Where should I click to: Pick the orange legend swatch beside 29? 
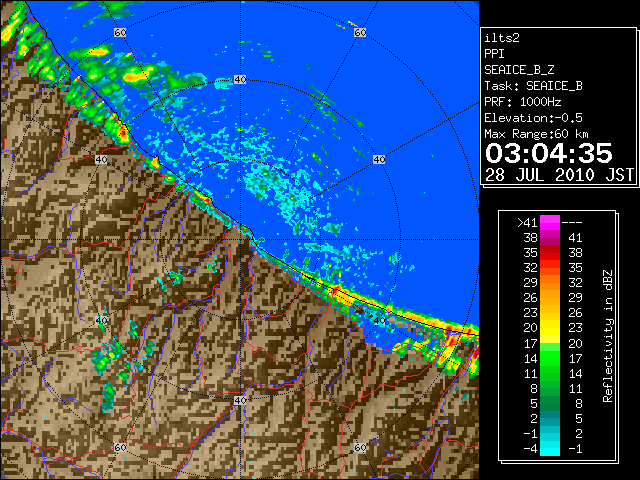coord(550,283)
